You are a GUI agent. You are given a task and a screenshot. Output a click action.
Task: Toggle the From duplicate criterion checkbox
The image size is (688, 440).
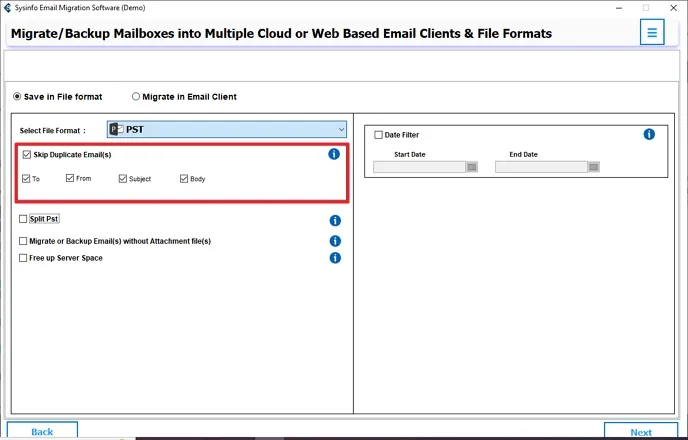click(70, 178)
